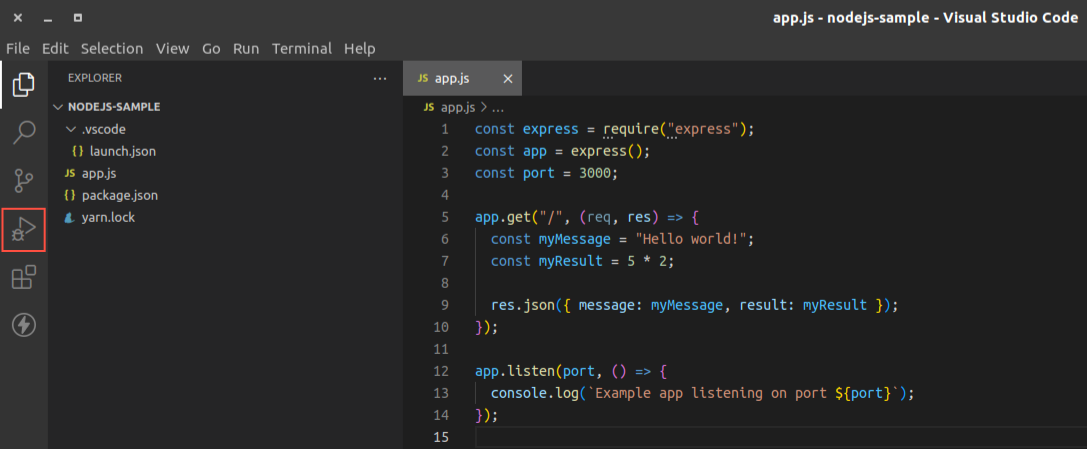The image size is (1087, 449).
Task: Open the Search view icon
Action: coord(24,132)
